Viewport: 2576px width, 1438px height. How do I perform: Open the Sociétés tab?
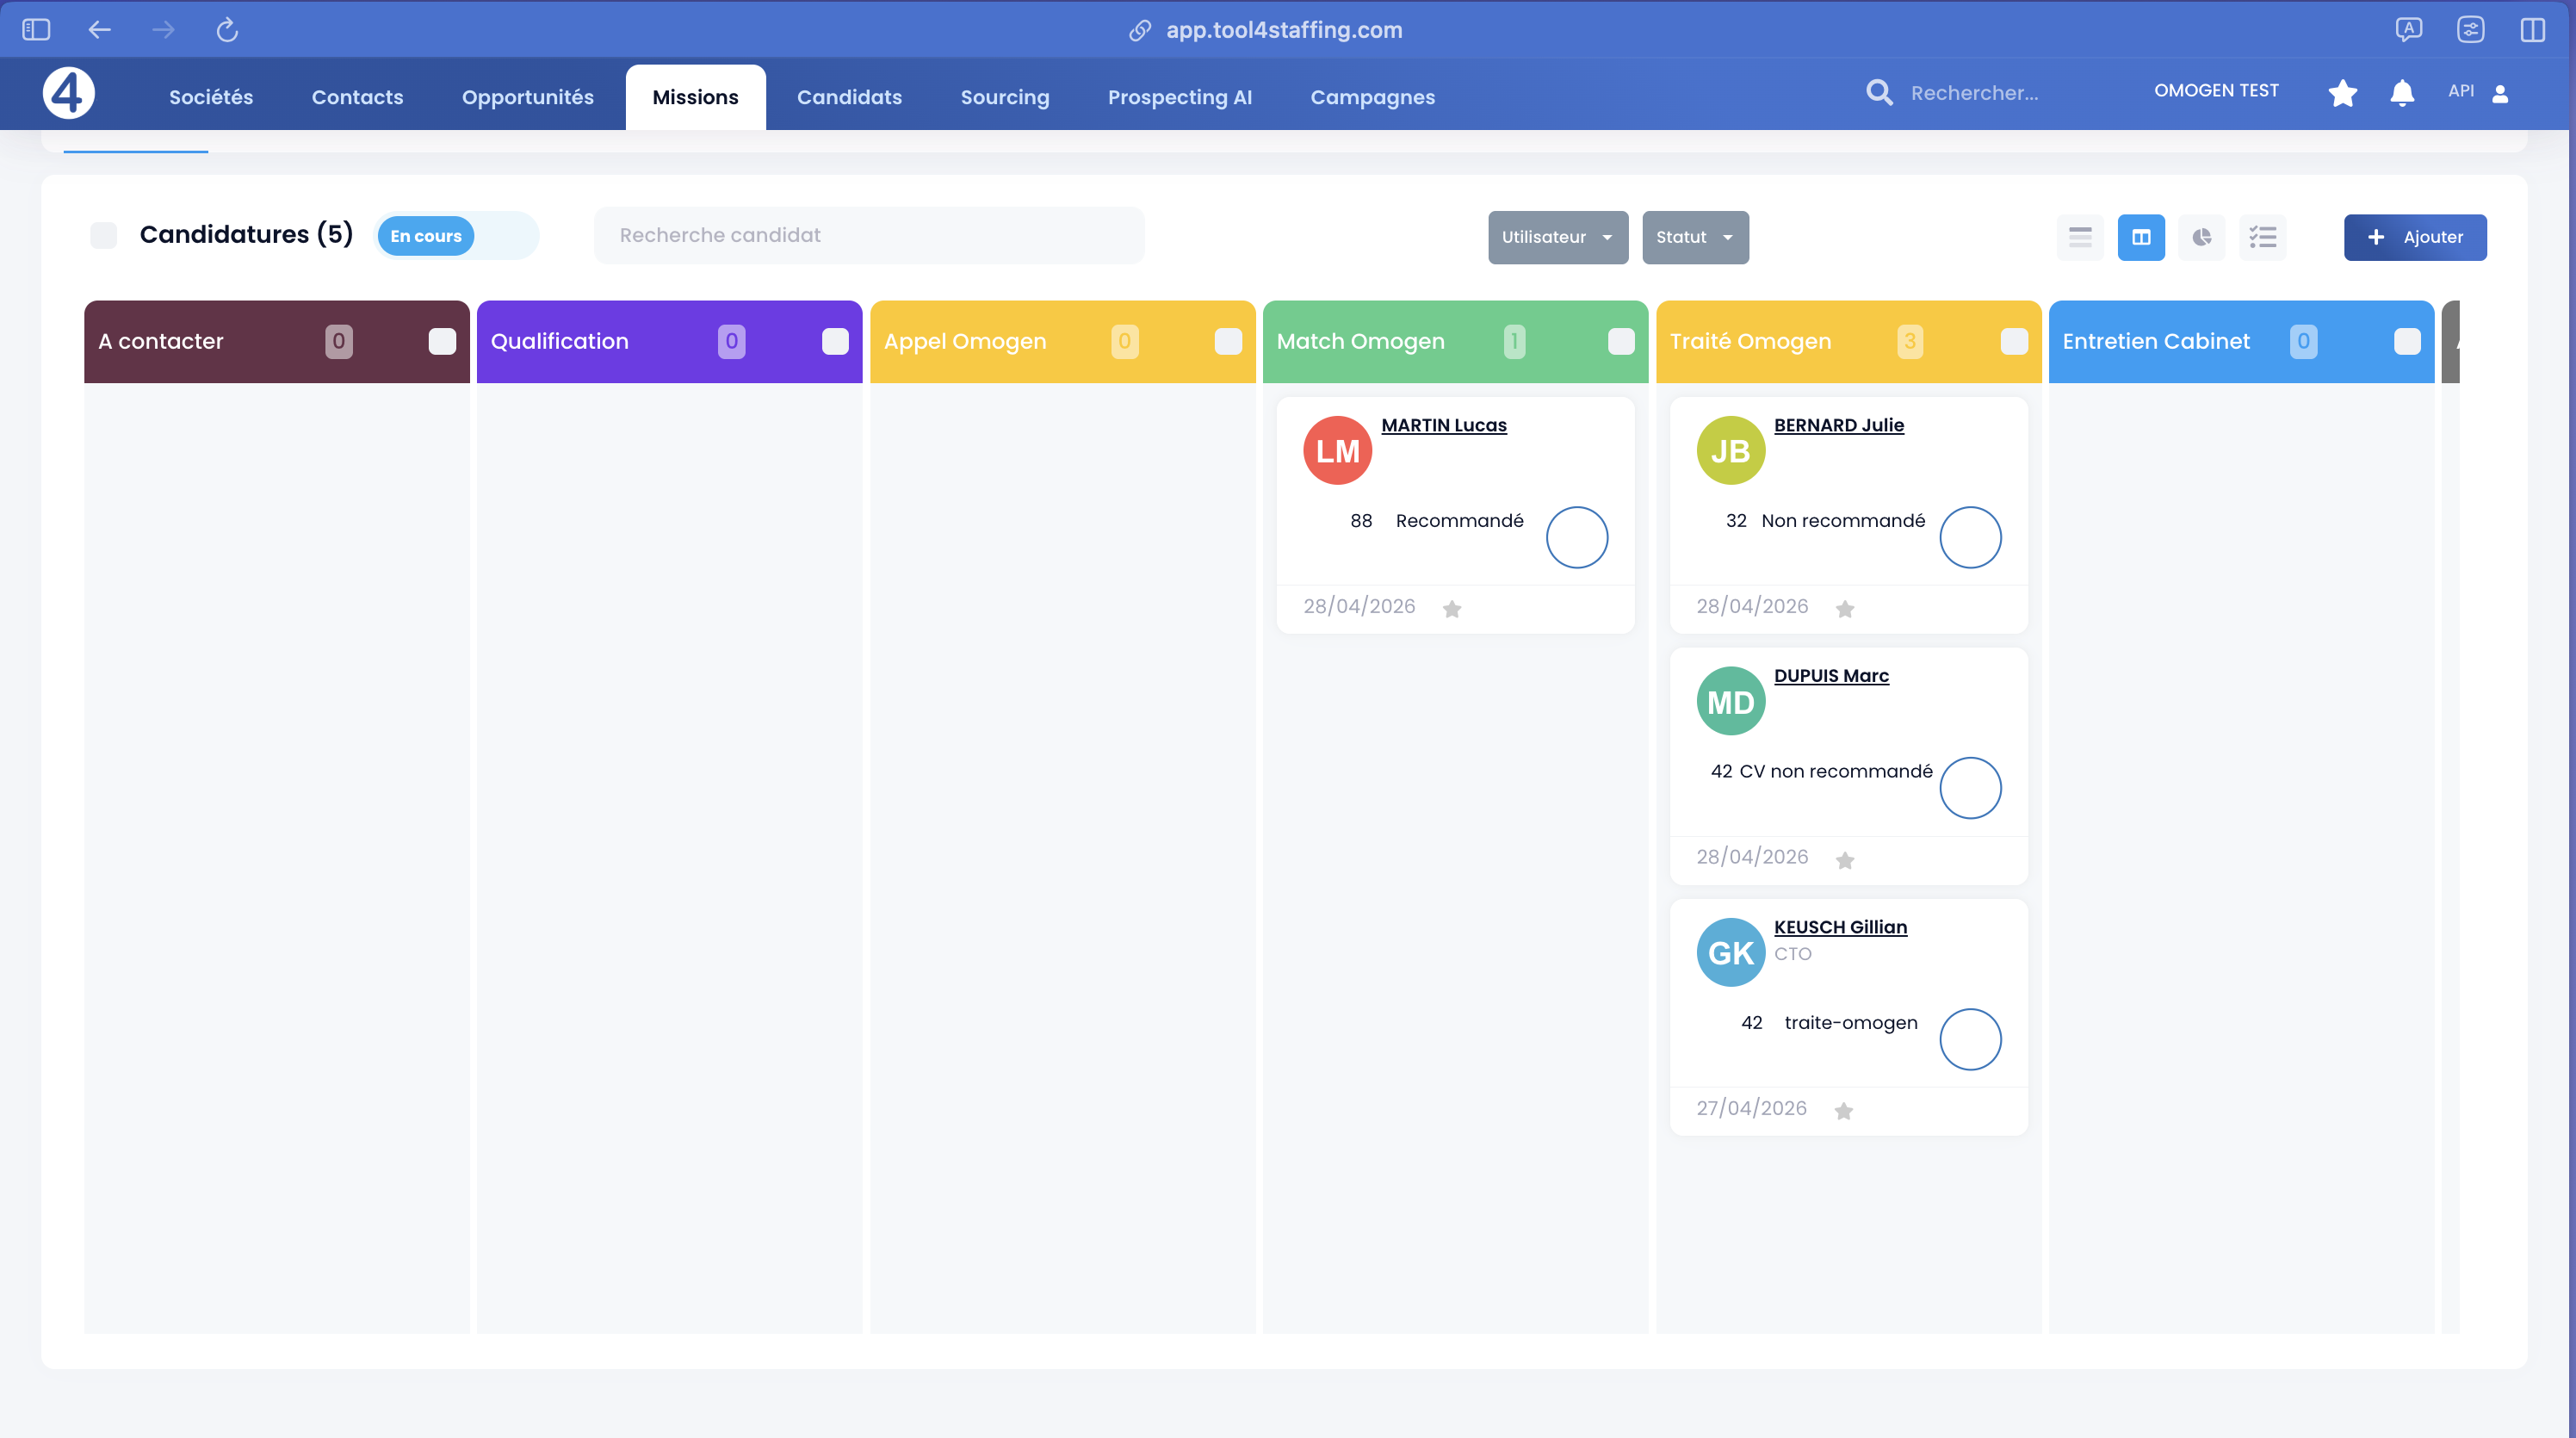tap(211, 97)
